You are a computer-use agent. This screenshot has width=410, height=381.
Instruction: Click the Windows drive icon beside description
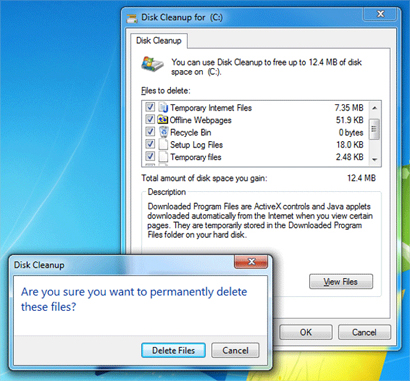pyautogui.click(x=152, y=64)
